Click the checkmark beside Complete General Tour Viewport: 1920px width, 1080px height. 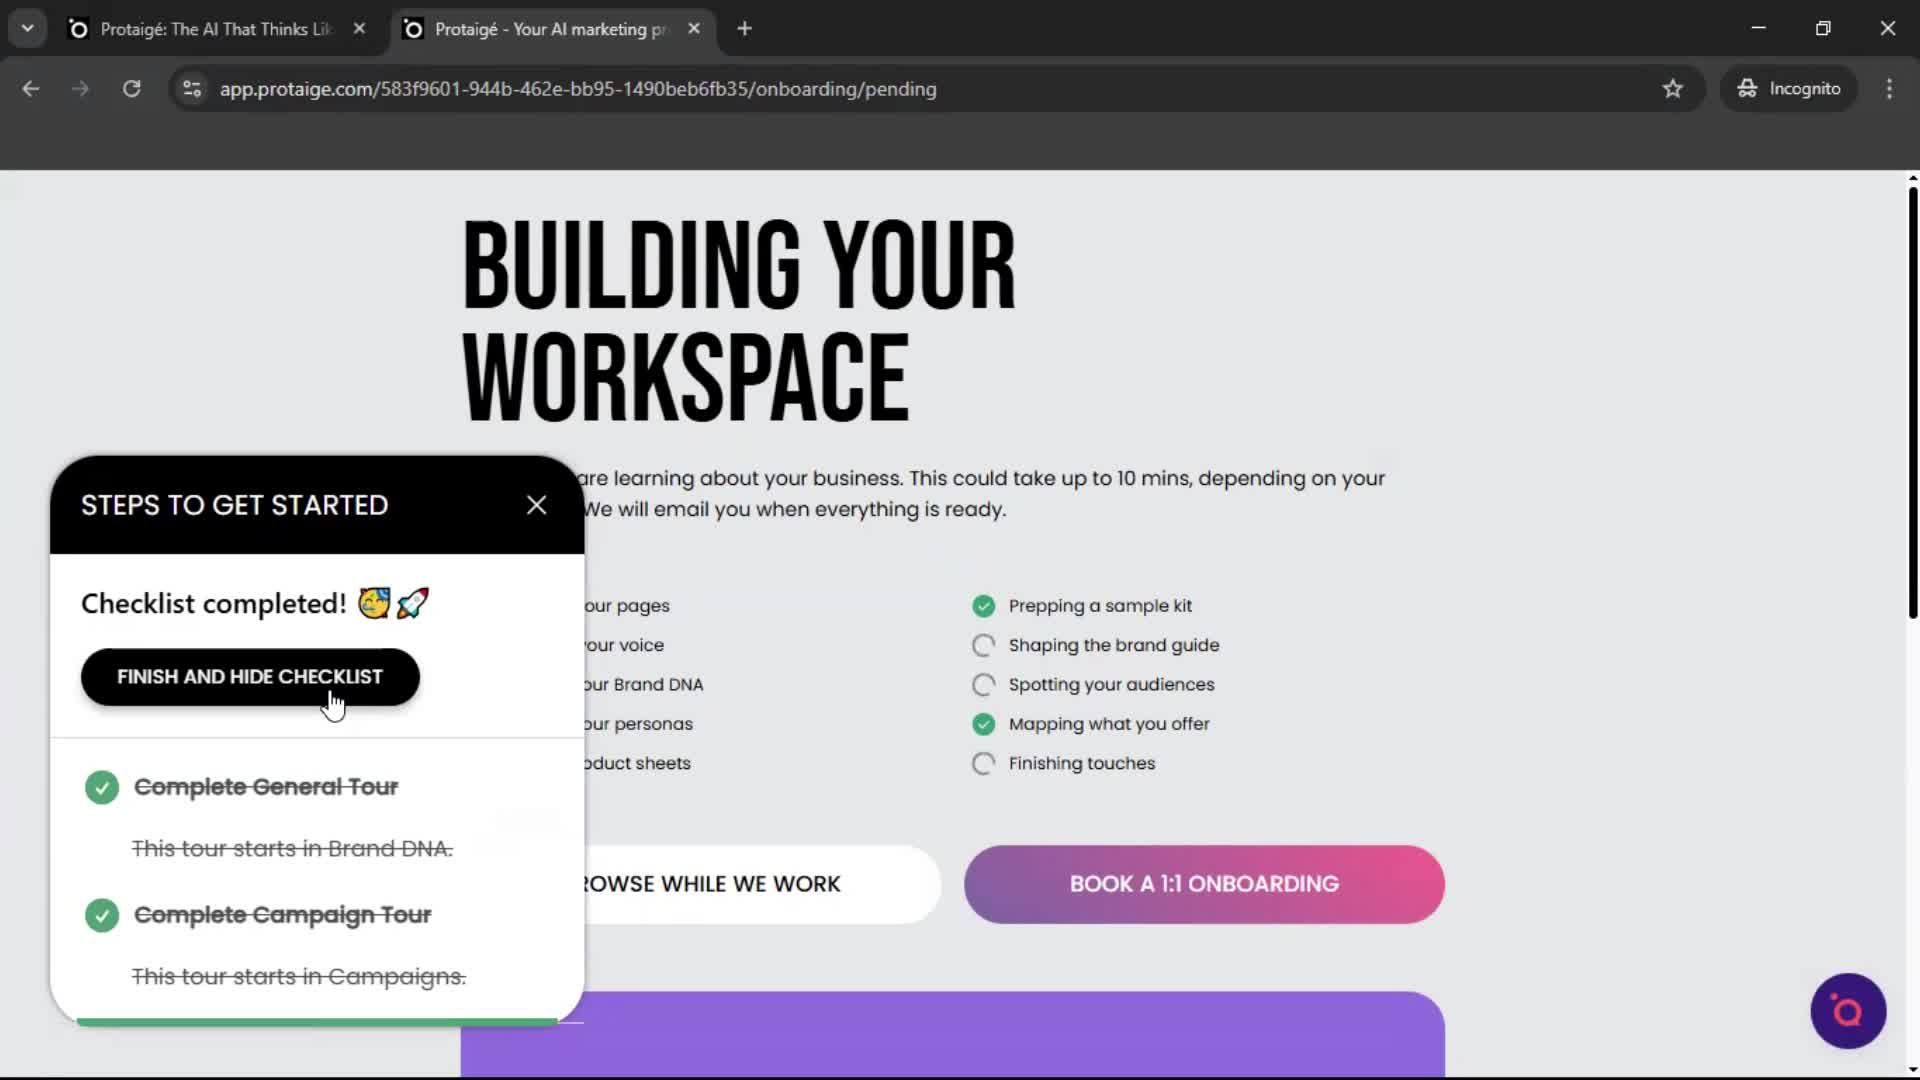(x=101, y=787)
